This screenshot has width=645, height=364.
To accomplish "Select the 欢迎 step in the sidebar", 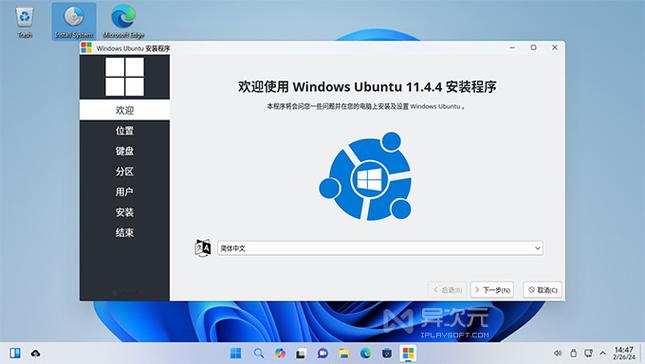I will pyautogui.click(x=125, y=110).
